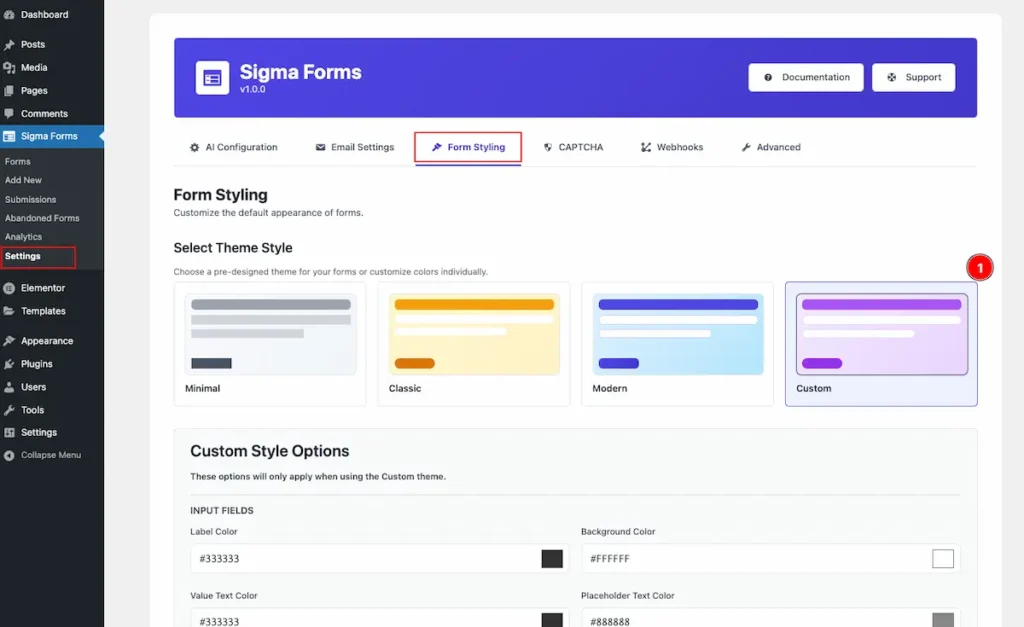Click the Templates folder icon

tap(9, 311)
